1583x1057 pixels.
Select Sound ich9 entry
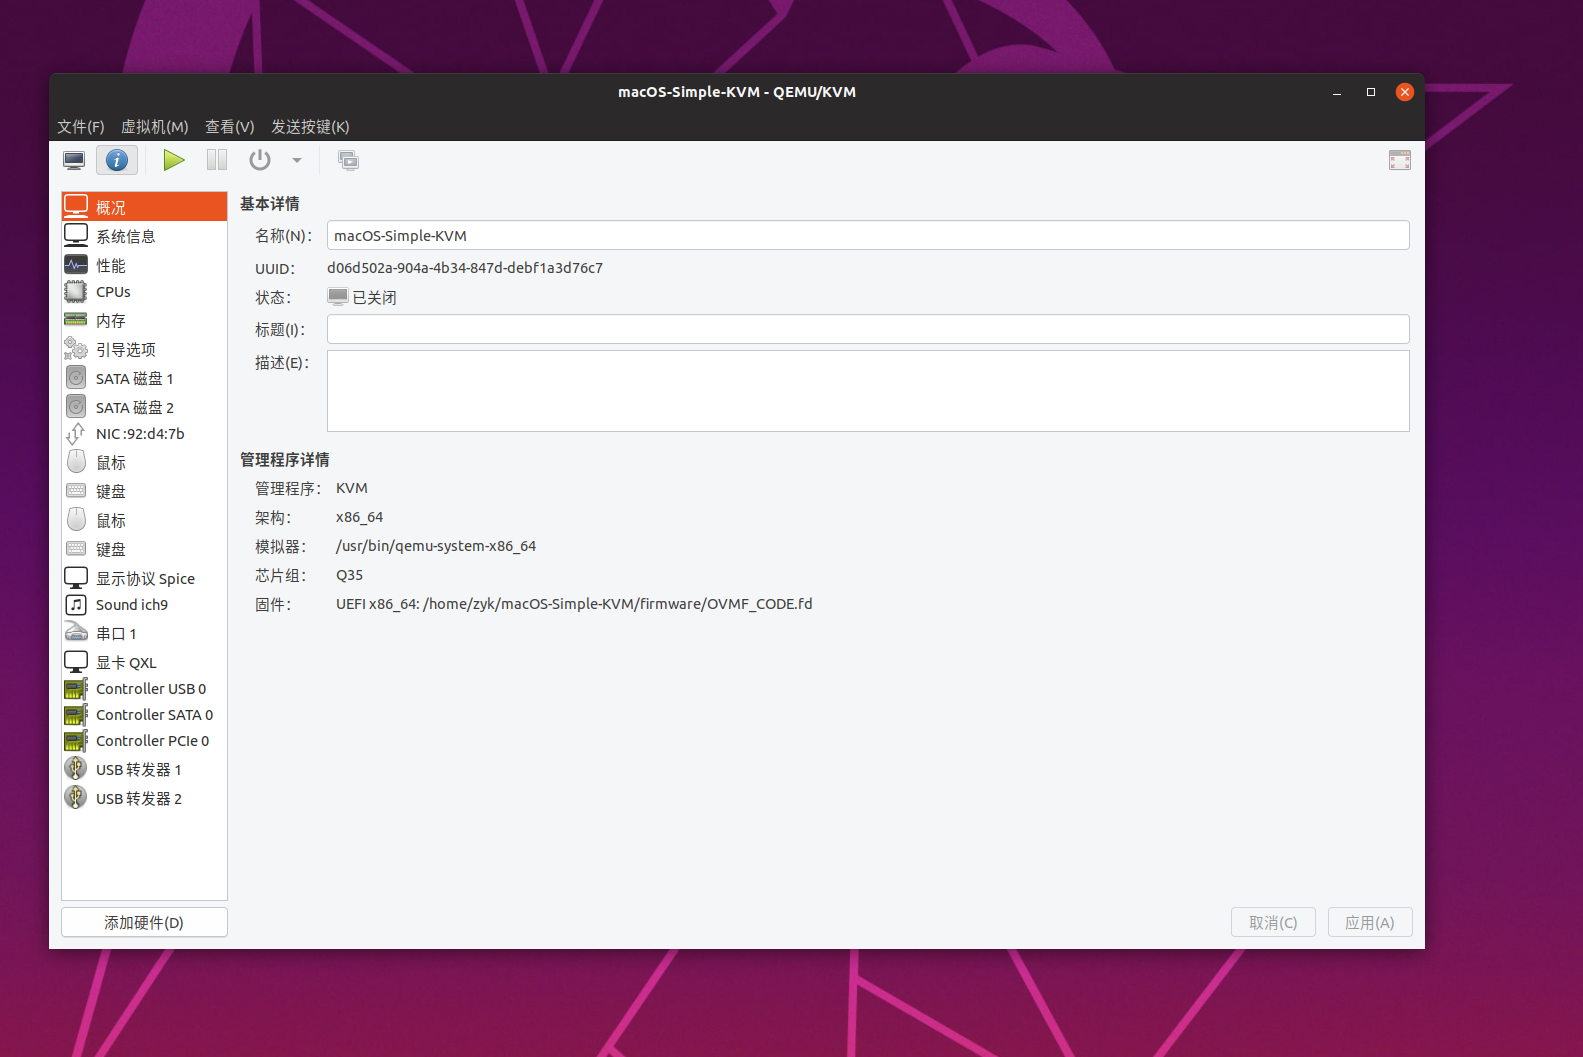pyautogui.click(x=144, y=605)
